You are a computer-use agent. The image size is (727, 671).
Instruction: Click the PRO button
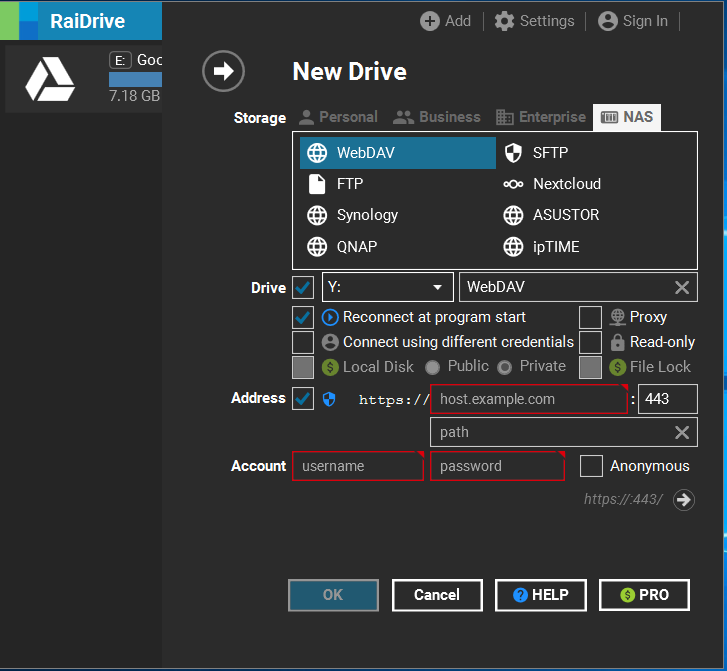(x=644, y=595)
